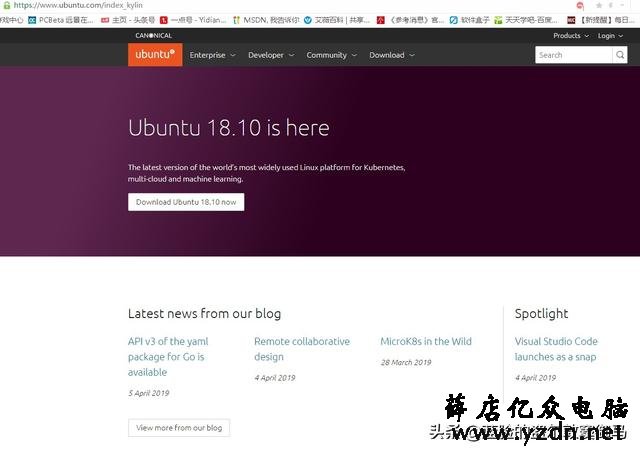Click the Canonical logo link
The height and width of the screenshot is (453, 640).
click(153, 36)
